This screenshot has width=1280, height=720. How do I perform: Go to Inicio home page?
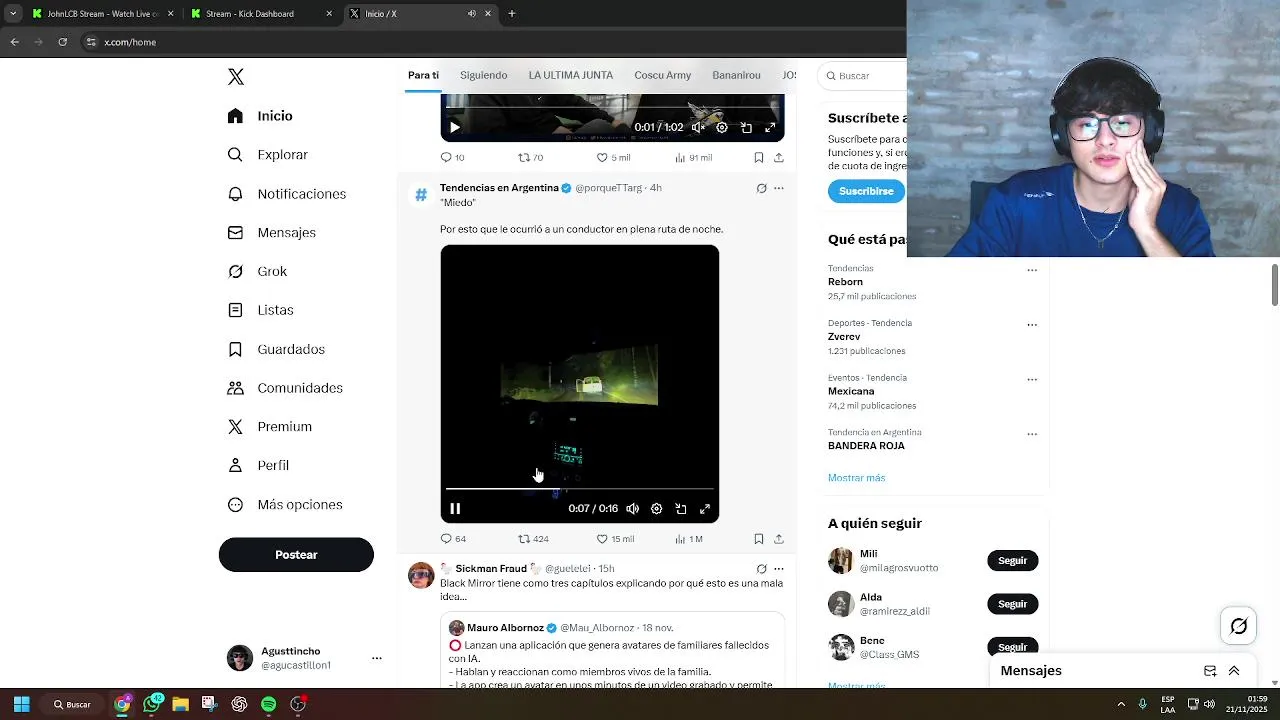[x=260, y=116]
